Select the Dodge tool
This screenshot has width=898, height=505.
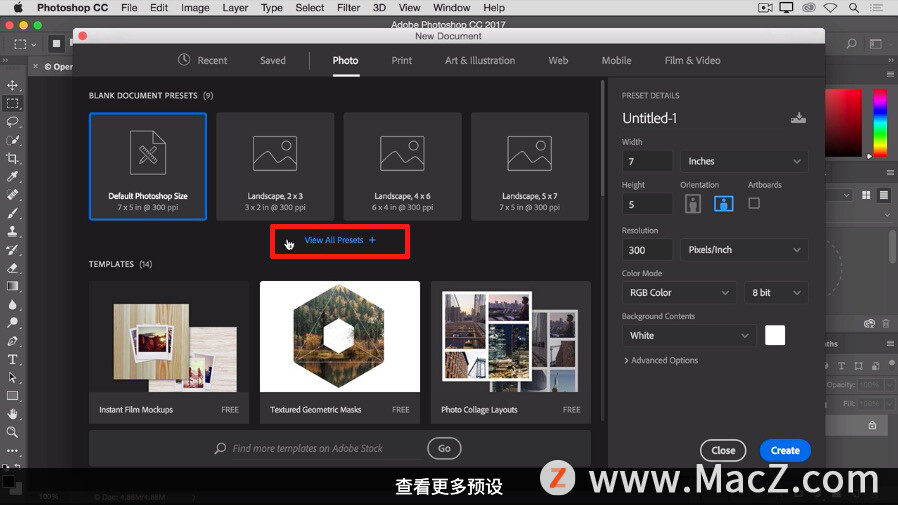[x=12, y=323]
